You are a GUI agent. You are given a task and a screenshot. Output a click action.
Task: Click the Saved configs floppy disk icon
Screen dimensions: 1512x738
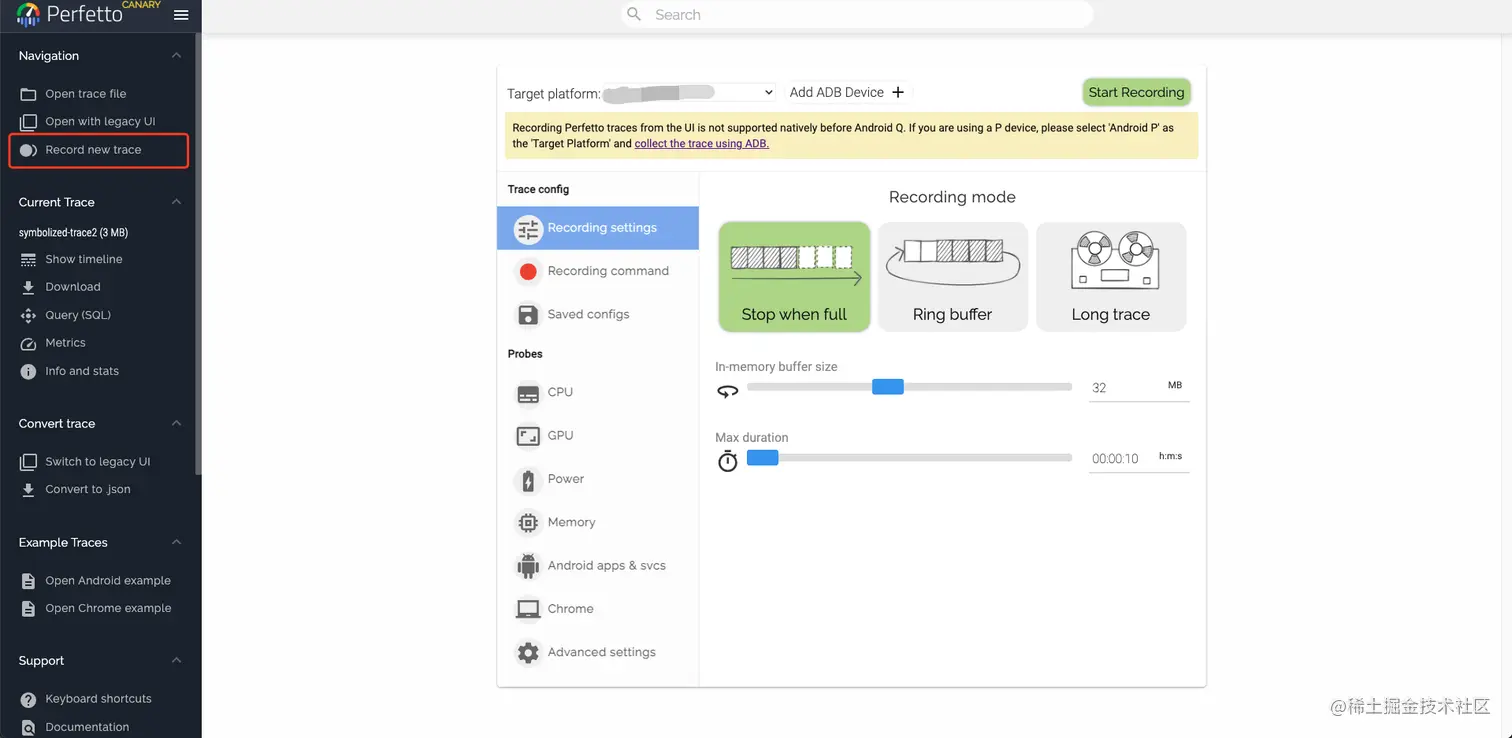click(528, 315)
